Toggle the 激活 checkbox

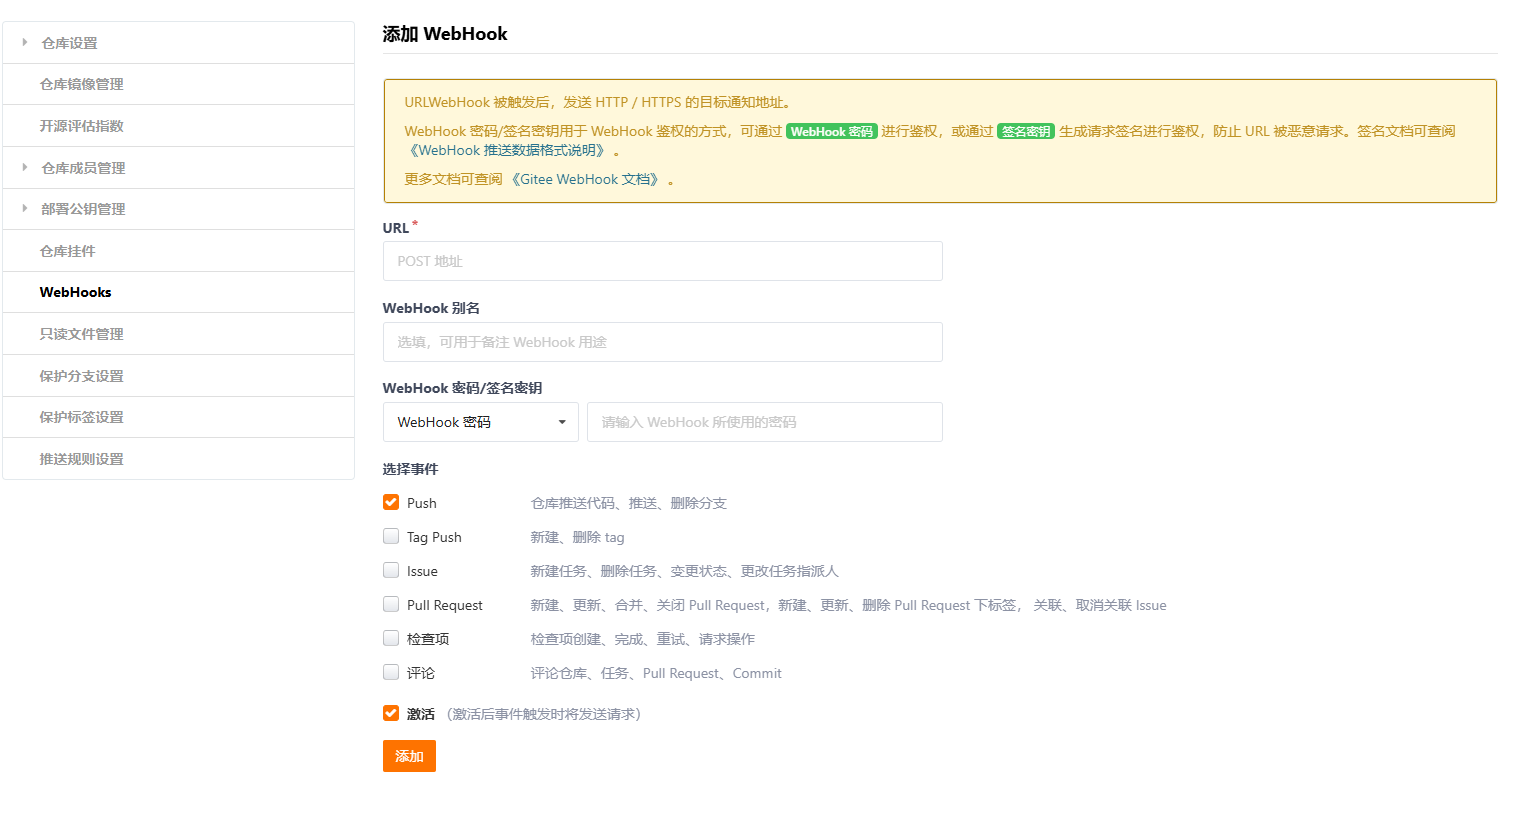[391, 713]
